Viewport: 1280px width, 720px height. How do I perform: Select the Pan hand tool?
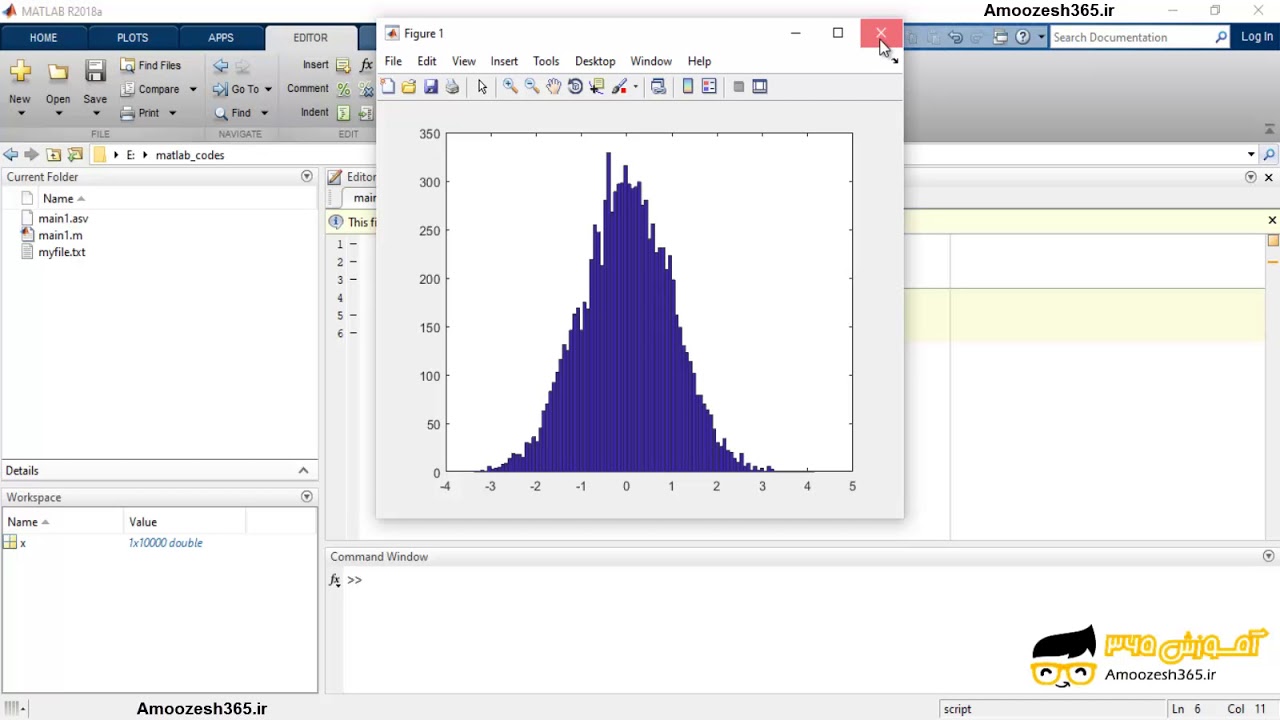[x=553, y=87]
